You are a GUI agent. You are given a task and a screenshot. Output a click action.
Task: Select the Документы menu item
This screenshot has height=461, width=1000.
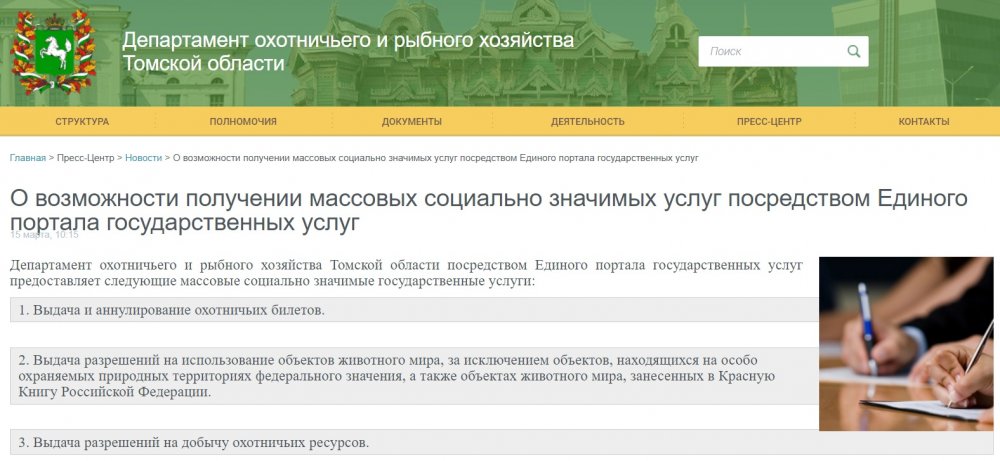coord(411,122)
